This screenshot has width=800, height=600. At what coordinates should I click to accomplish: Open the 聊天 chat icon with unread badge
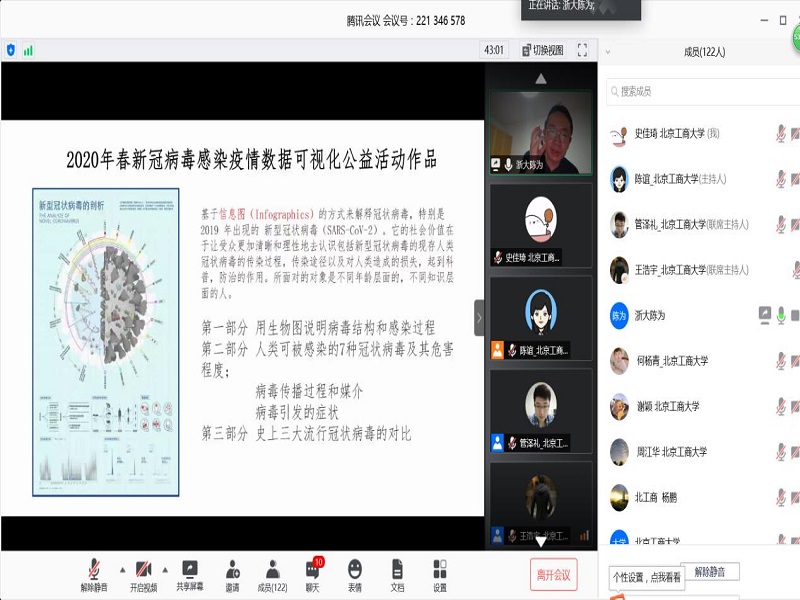pos(314,574)
